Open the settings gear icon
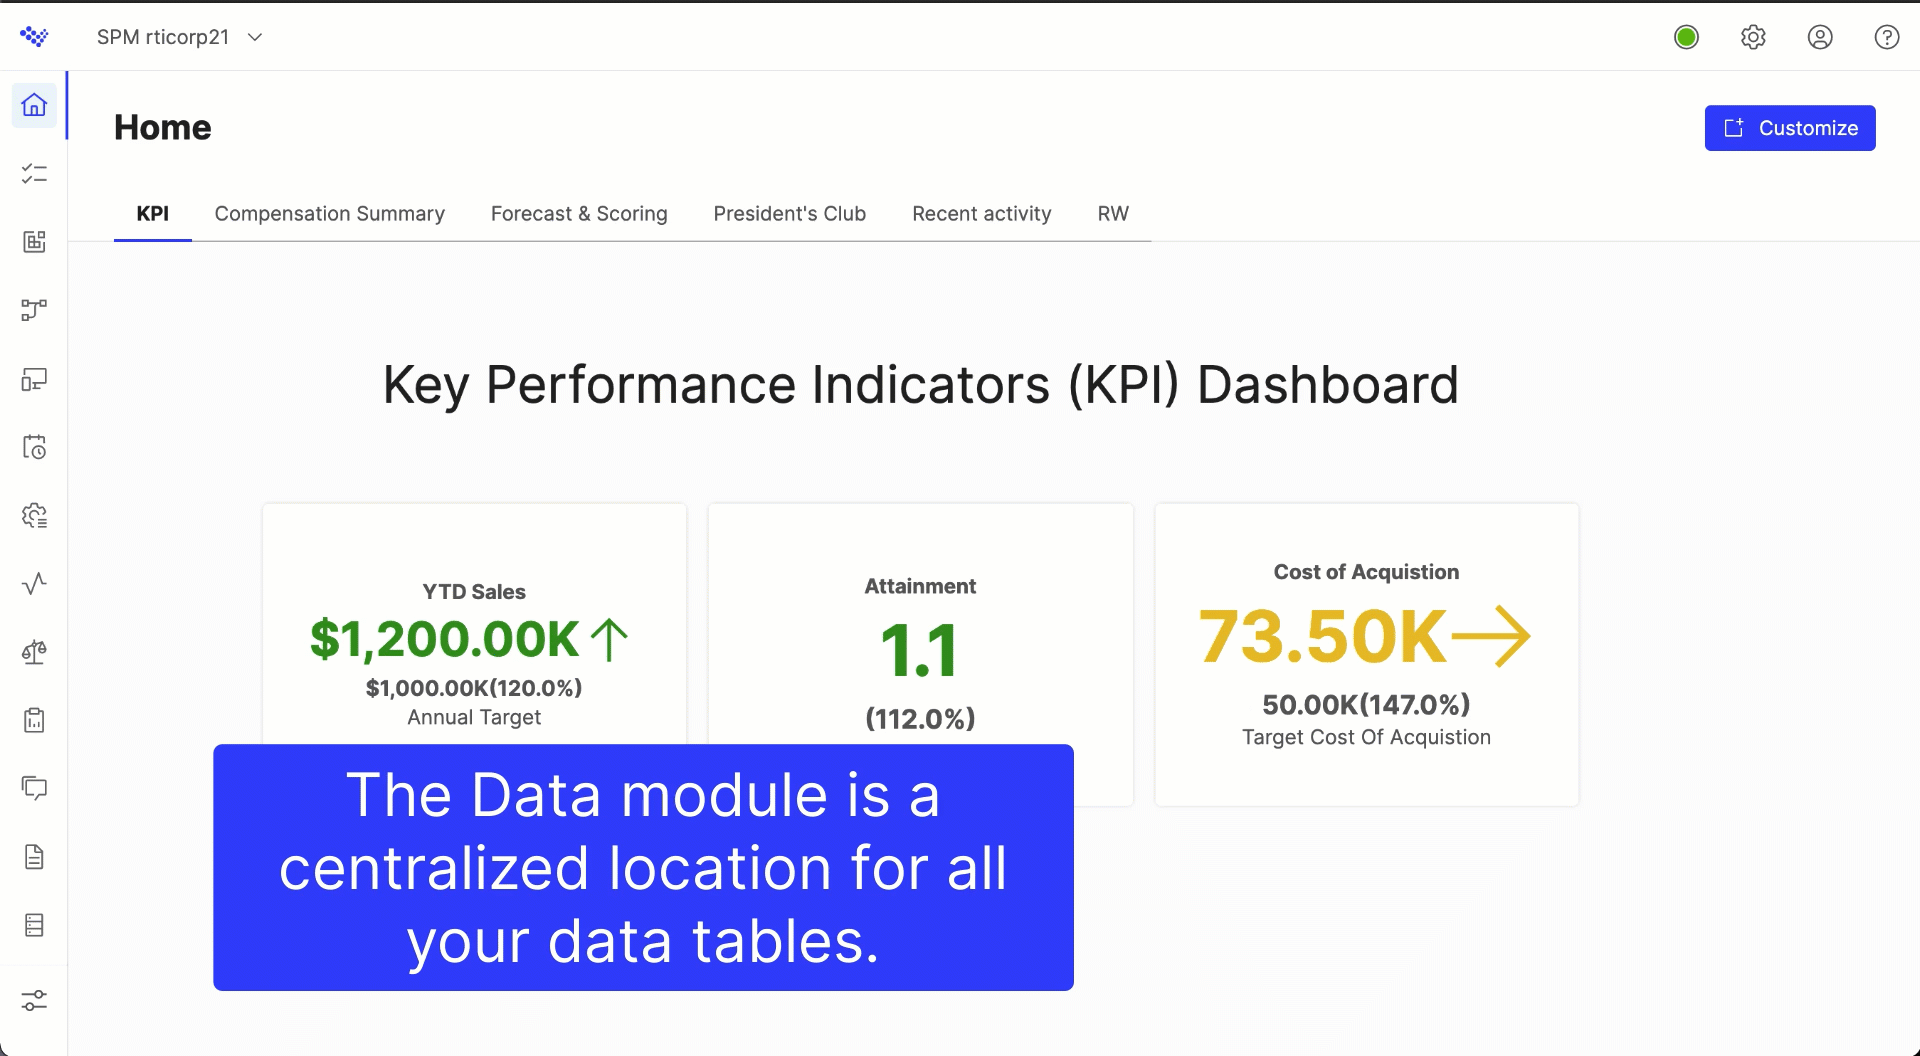 coord(1753,37)
